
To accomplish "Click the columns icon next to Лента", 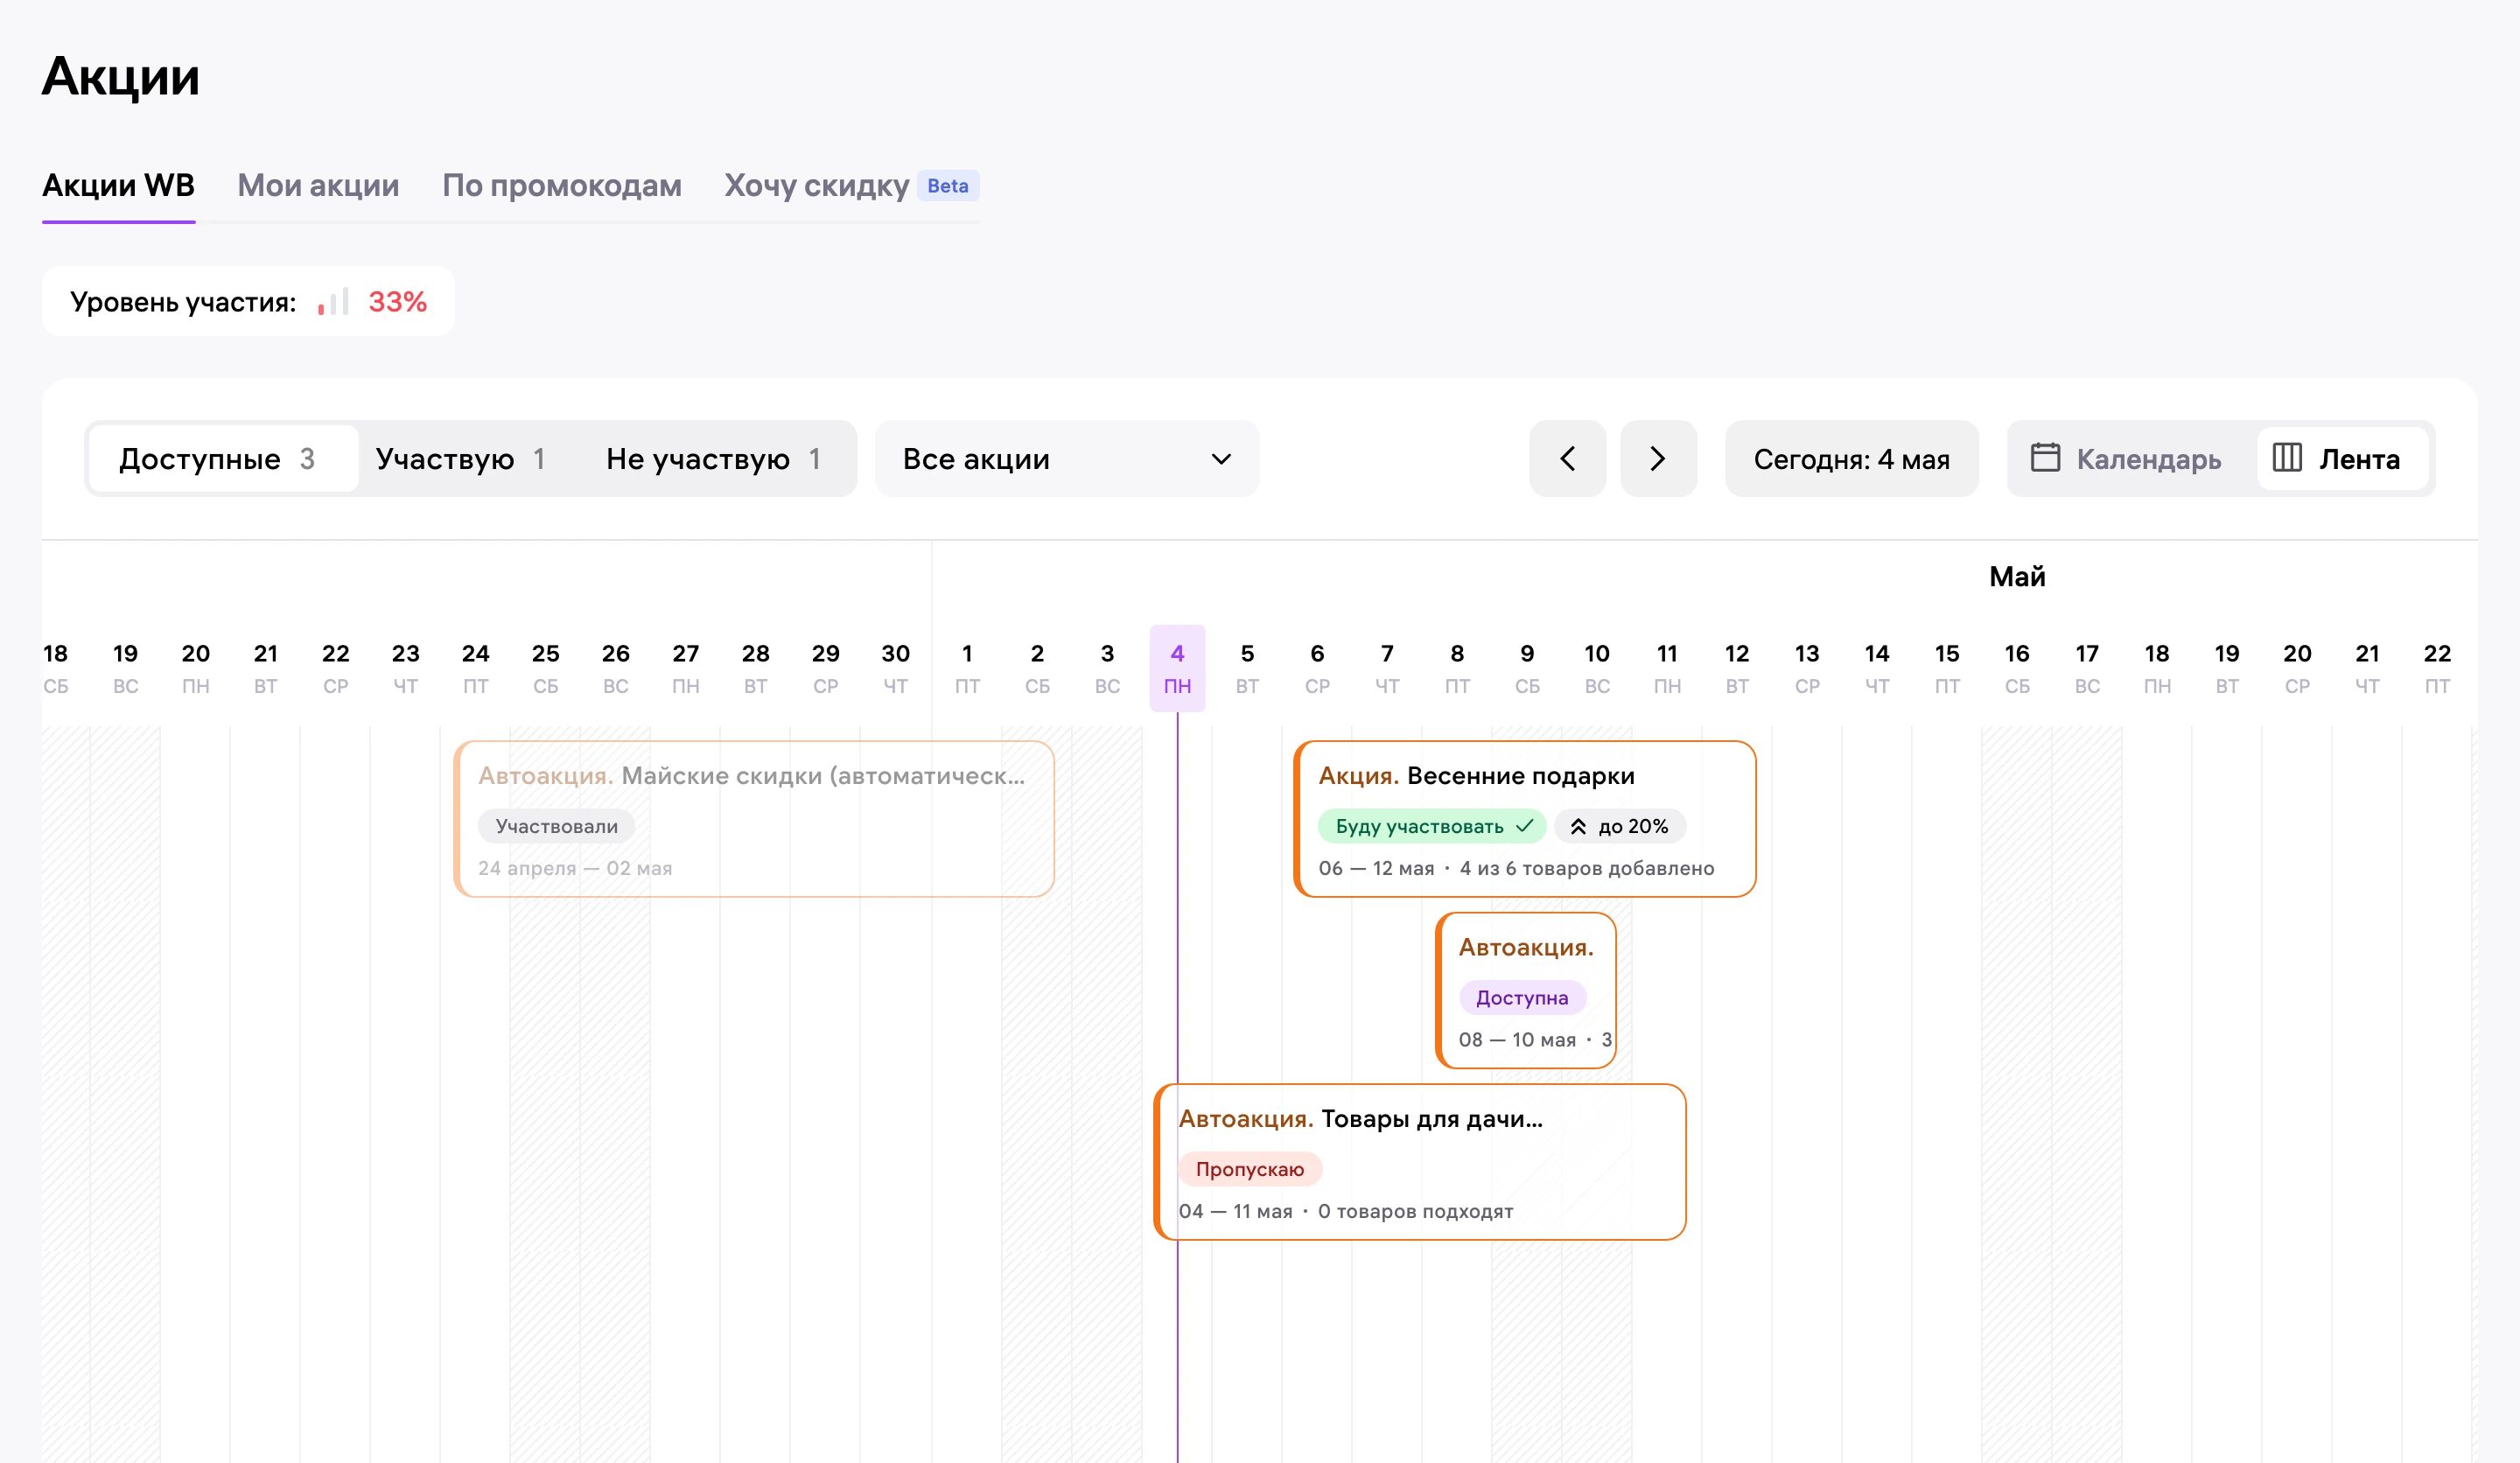I will click(2287, 458).
